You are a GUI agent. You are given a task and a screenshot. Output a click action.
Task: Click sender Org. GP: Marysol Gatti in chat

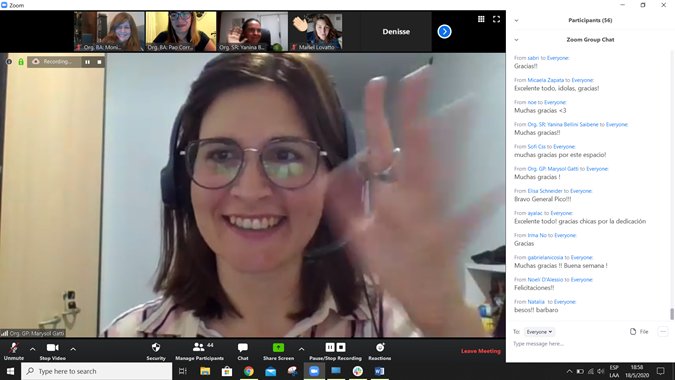click(553, 169)
